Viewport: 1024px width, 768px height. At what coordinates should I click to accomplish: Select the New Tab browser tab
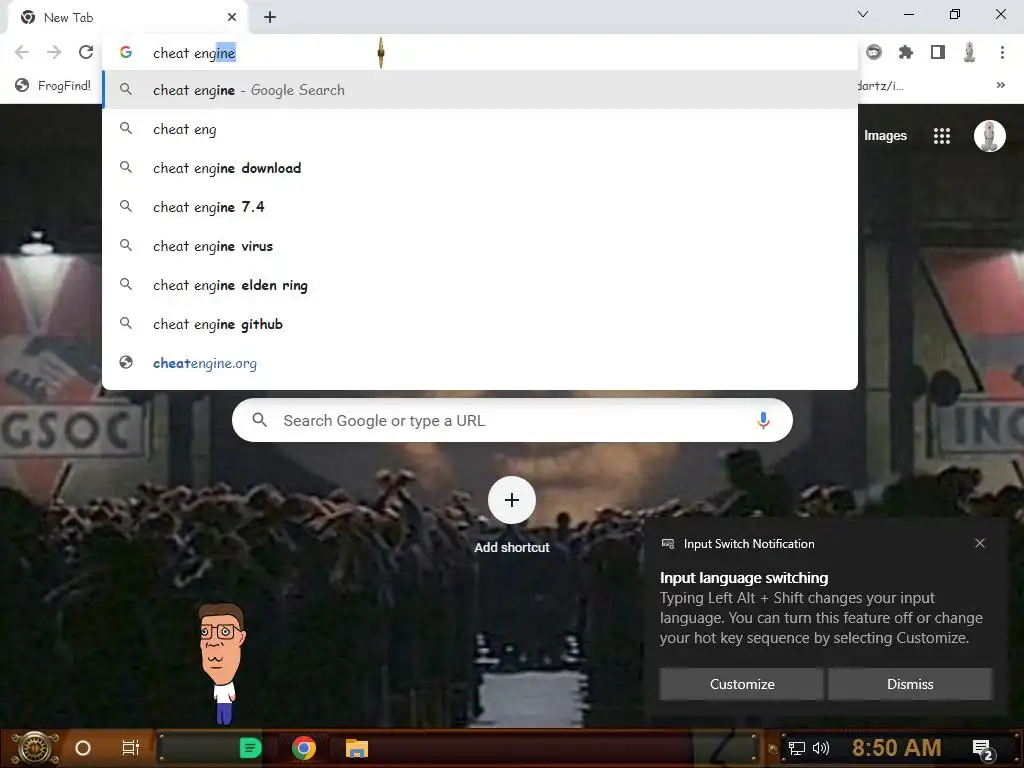click(127, 18)
